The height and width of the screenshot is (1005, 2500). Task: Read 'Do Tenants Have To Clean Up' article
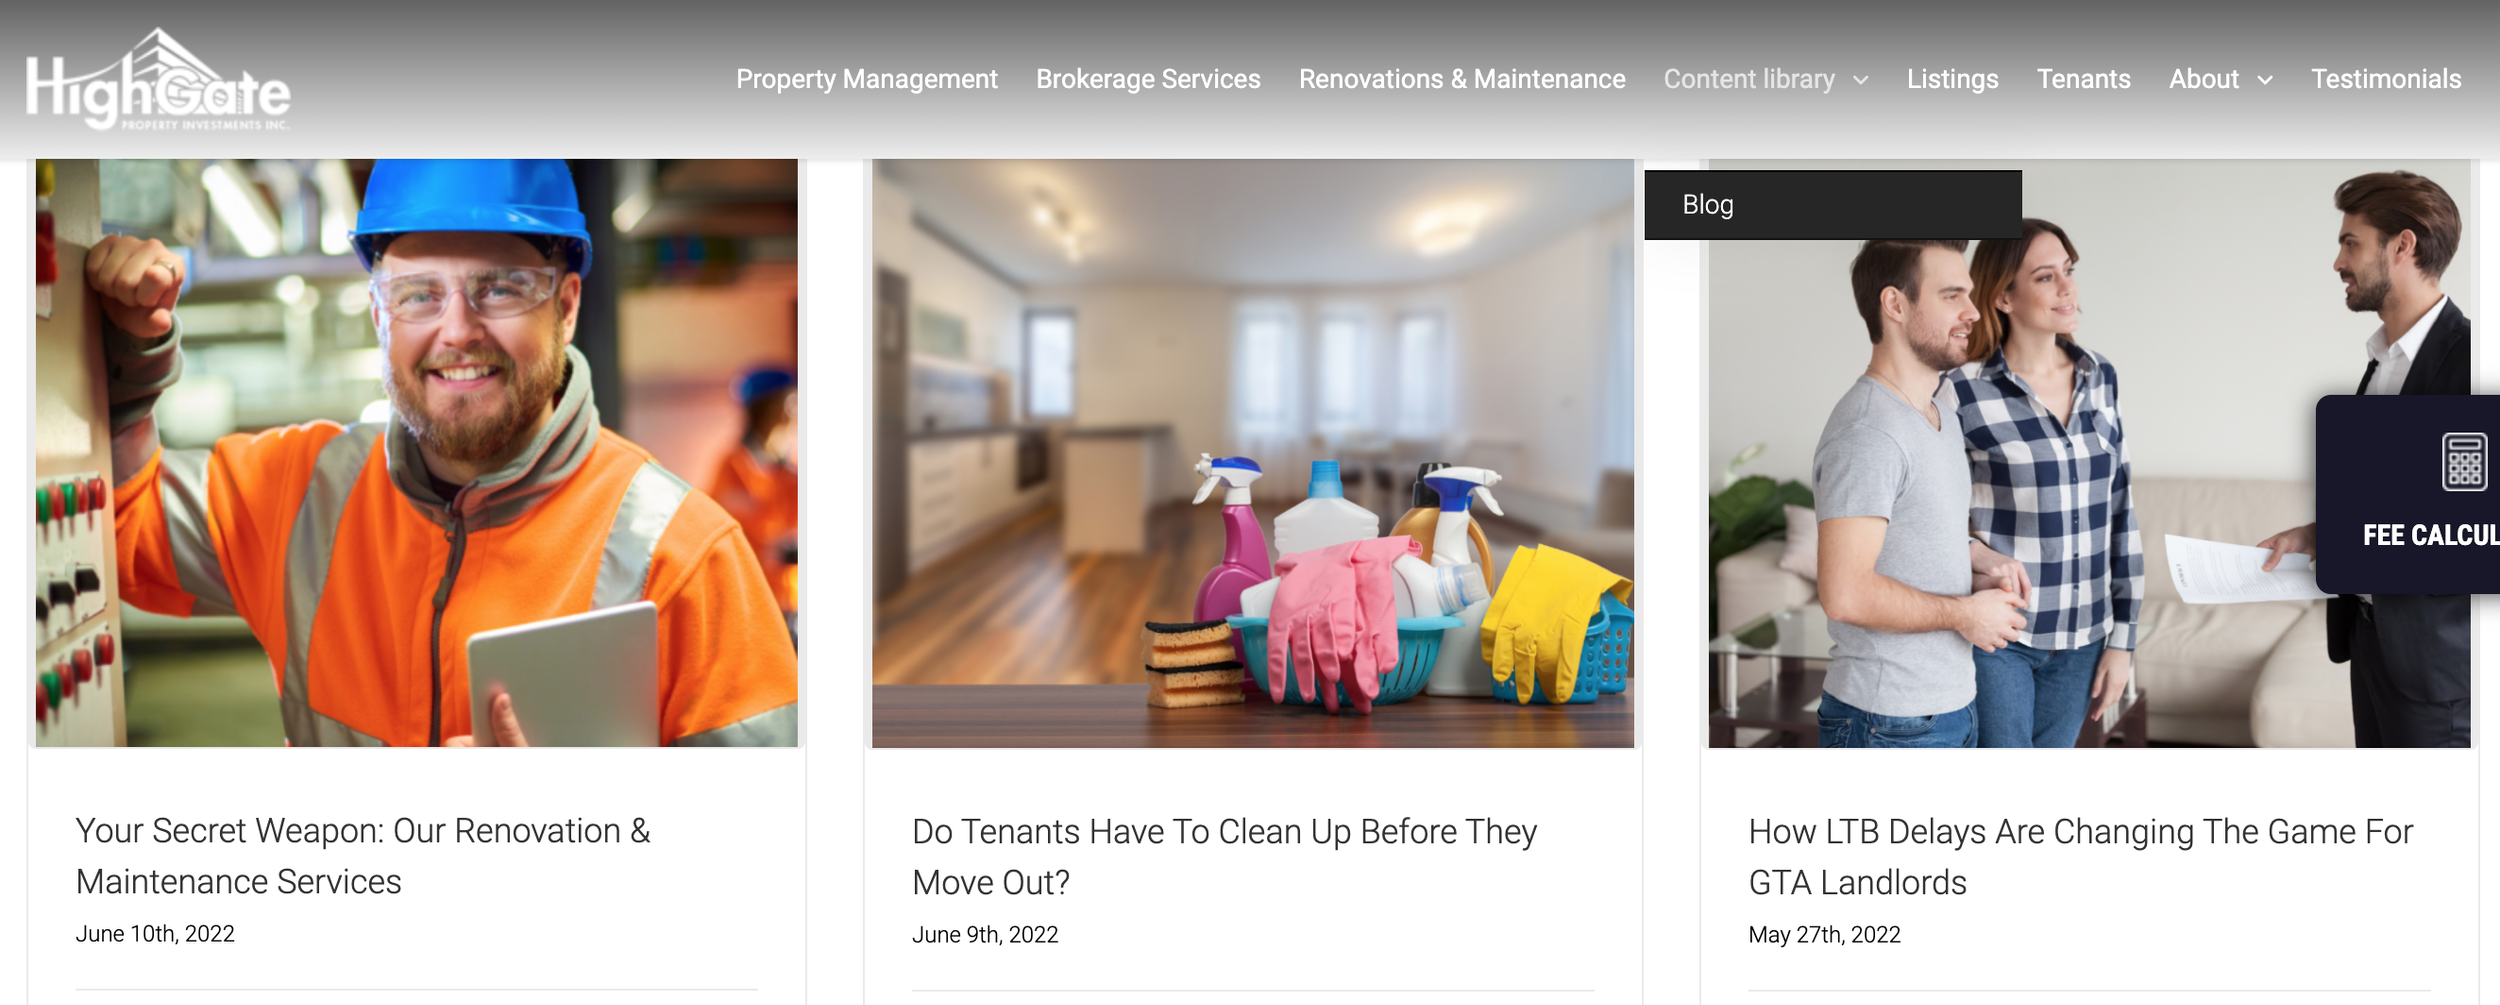1224,857
